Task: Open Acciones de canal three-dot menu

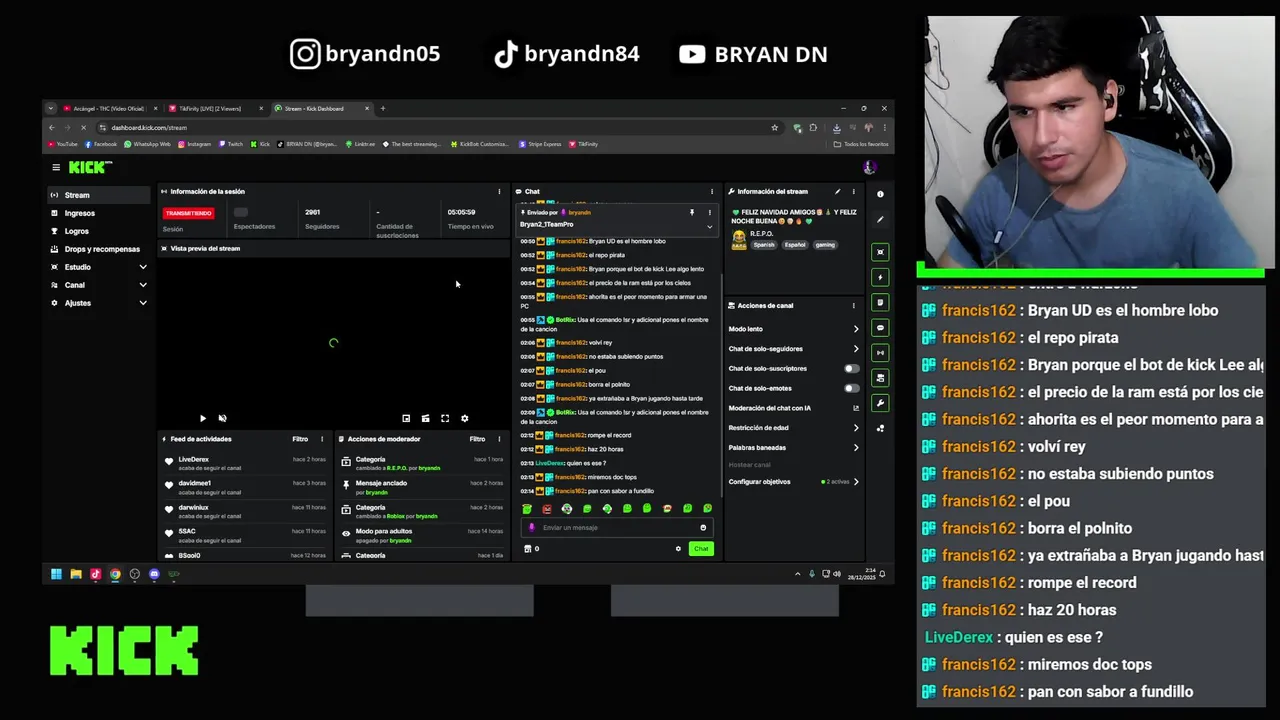Action: pyautogui.click(x=853, y=305)
